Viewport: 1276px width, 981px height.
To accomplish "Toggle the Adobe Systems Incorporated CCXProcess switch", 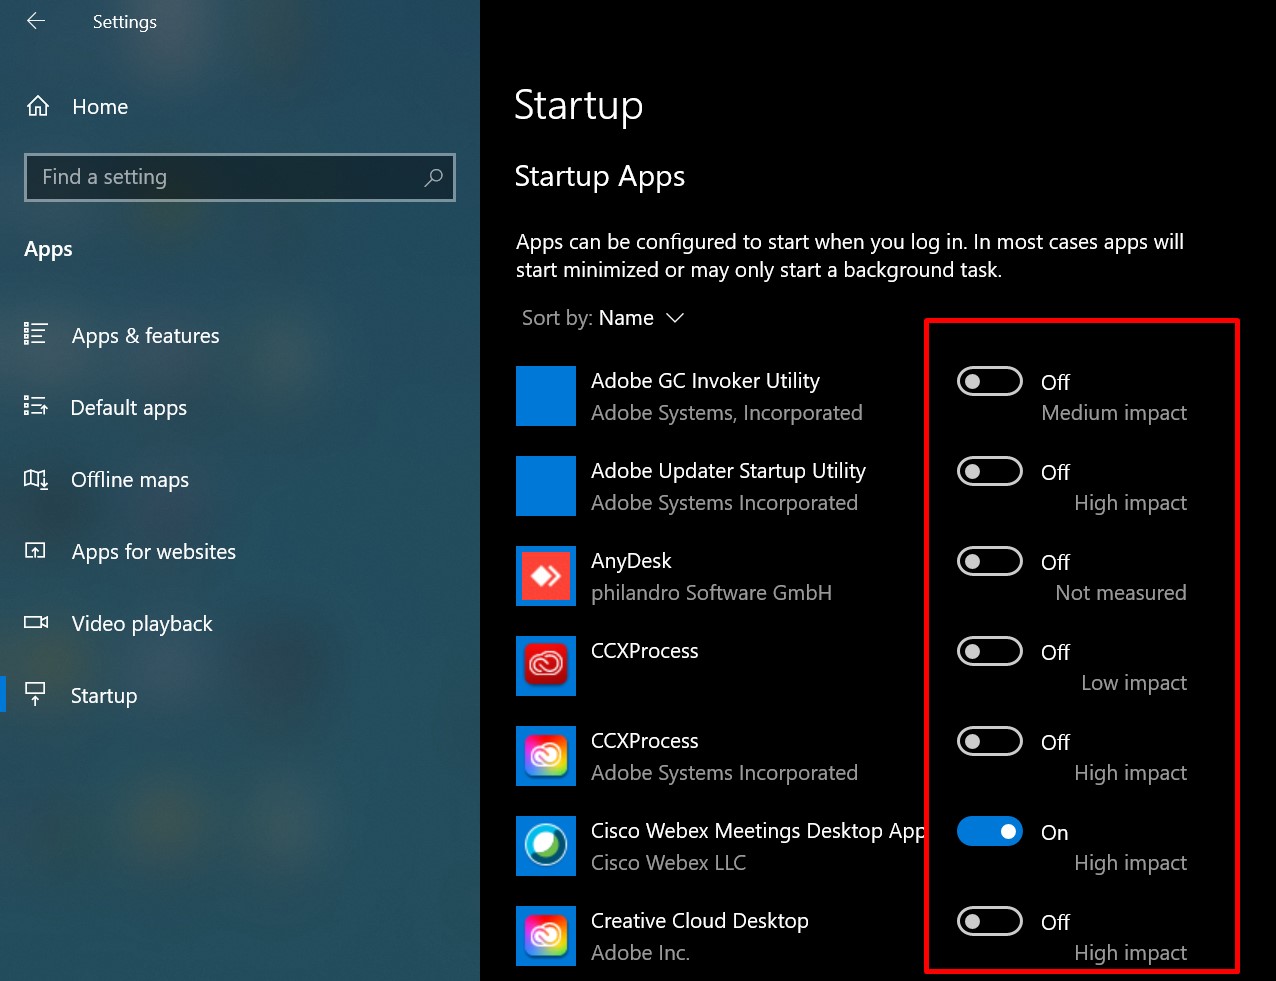I will click(990, 741).
